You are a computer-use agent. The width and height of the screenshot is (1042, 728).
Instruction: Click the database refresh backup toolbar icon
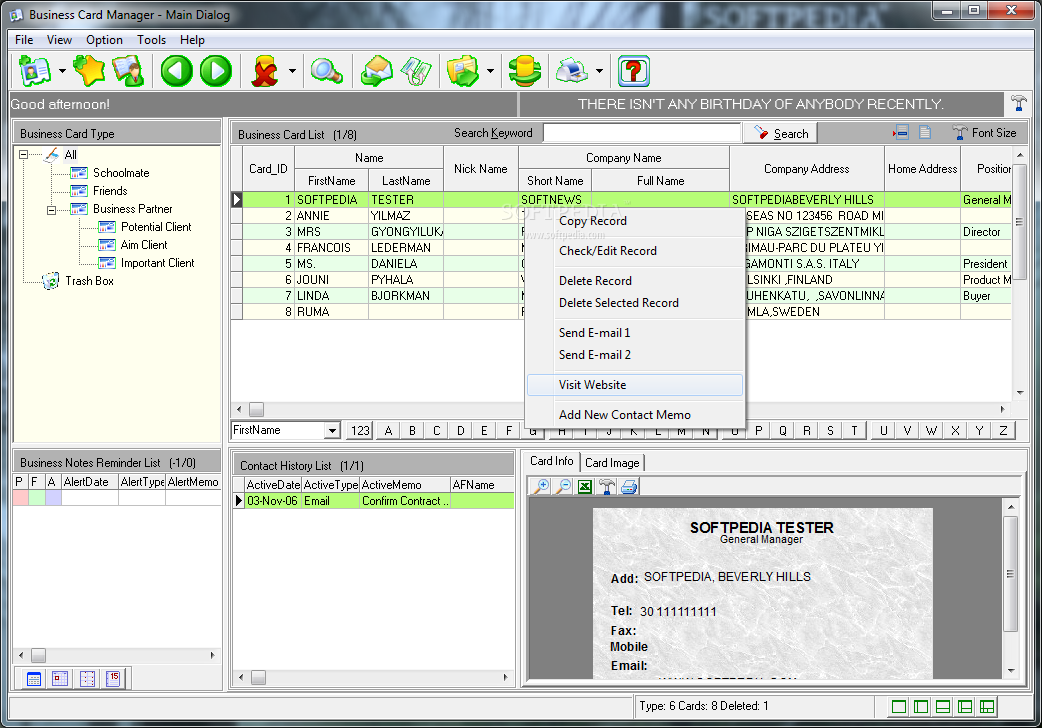point(524,70)
